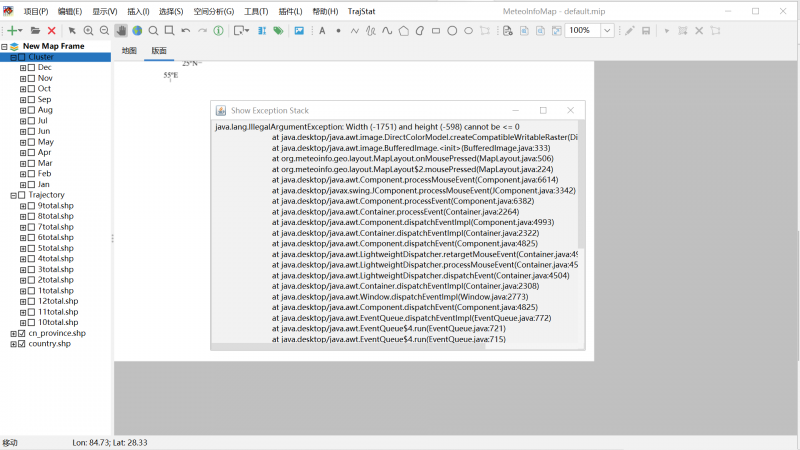Click the red Remove Layer X icon
The height and width of the screenshot is (450, 800).
52,31
